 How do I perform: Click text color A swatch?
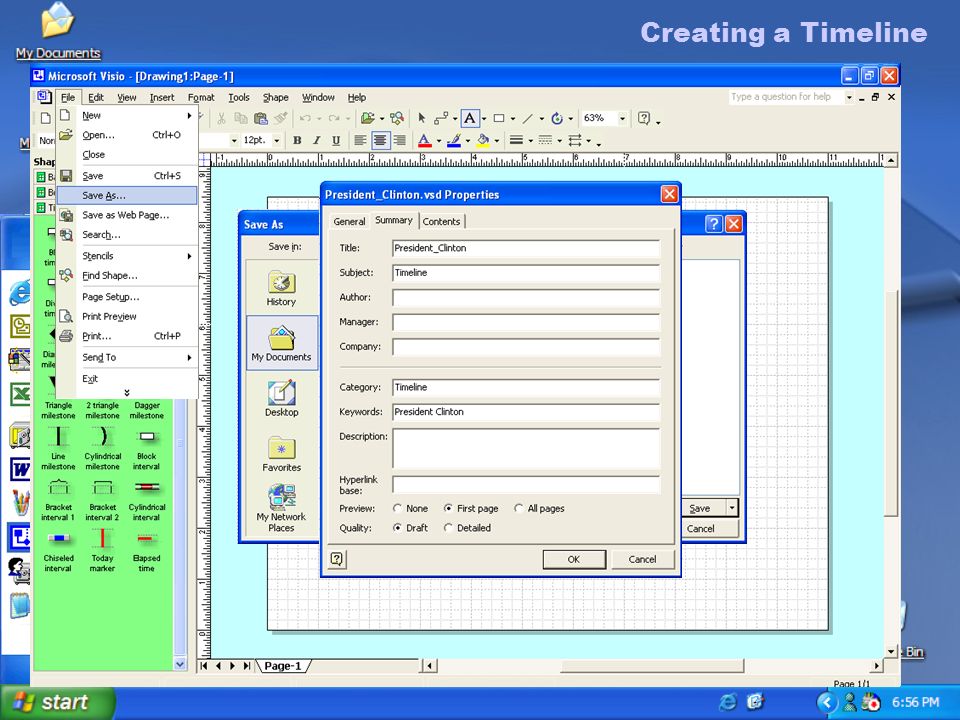pyautogui.click(x=424, y=141)
